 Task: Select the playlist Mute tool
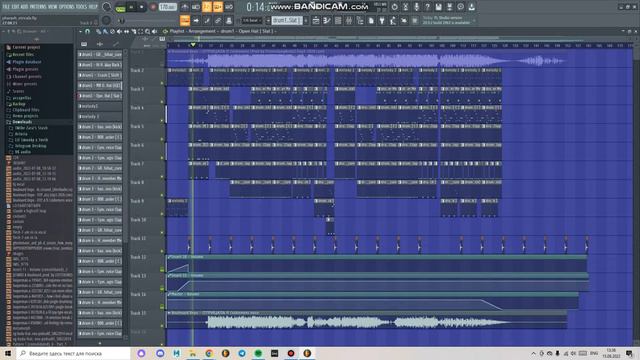(119, 31)
